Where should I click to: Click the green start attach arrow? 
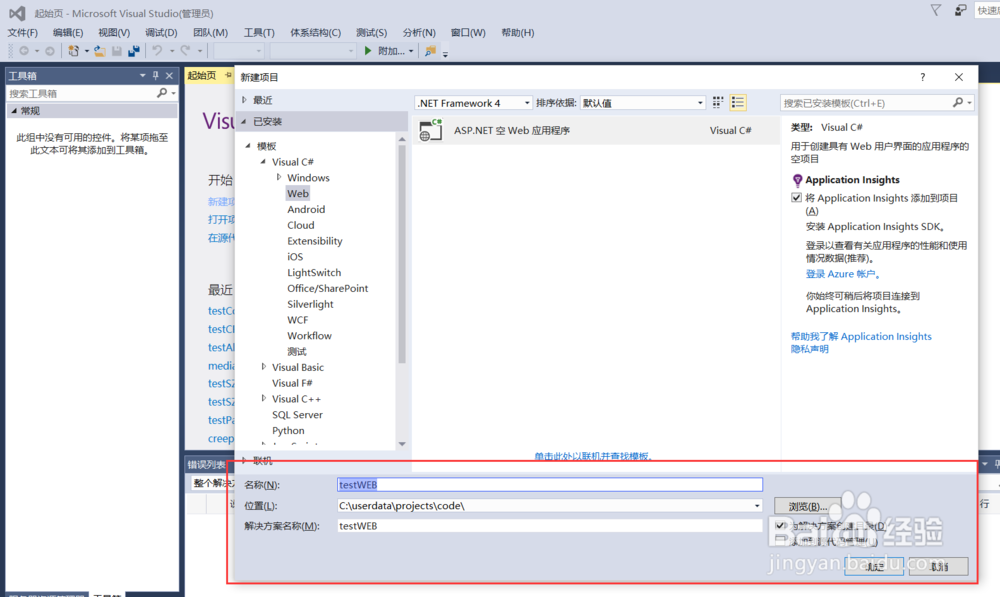coord(368,51)
